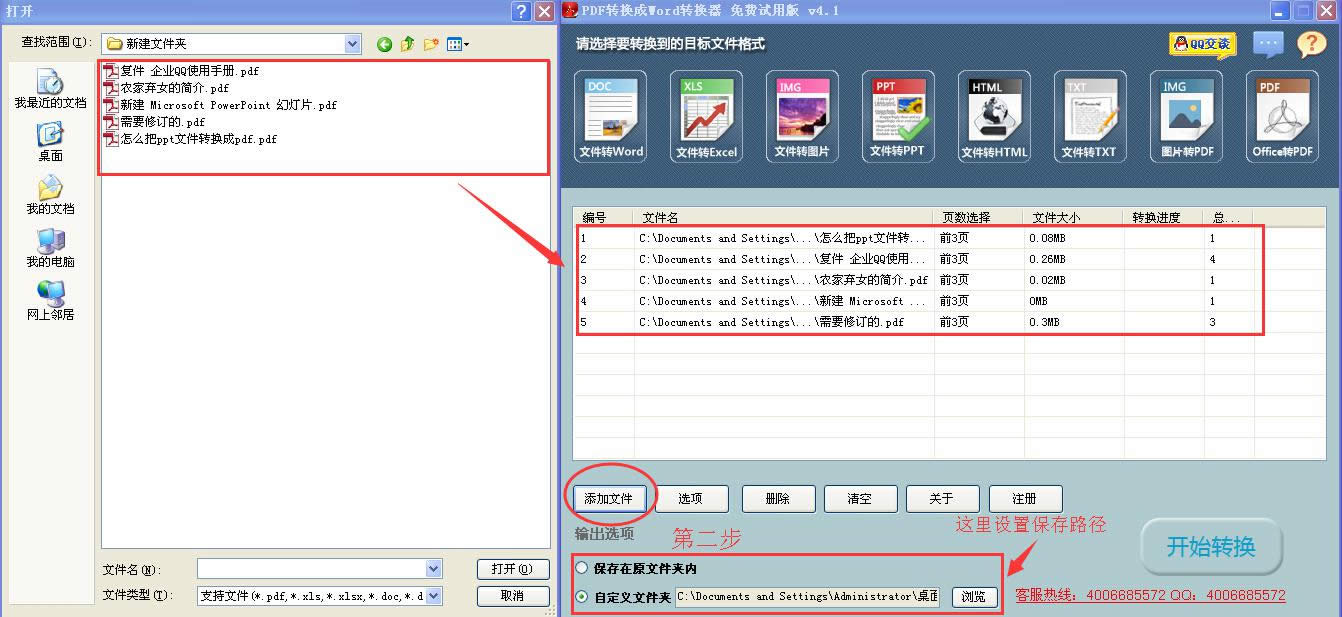Open the help question mark icon
This screenshot has width=1342, height=617.
click(1313, 45)
